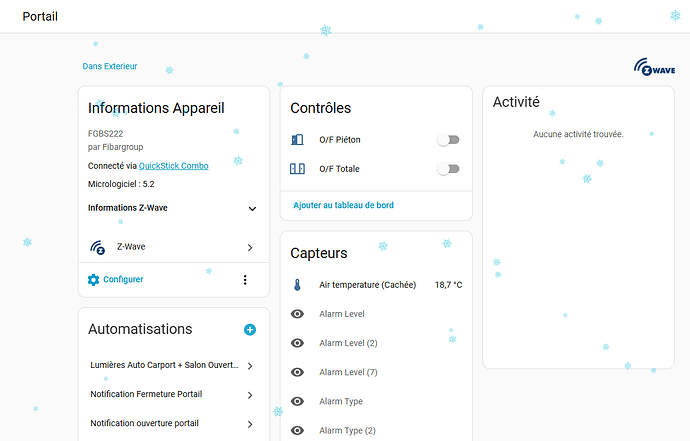Toggle the O/F Totale switch
Viewport: 690px width, 441px height.
(448, 169)
